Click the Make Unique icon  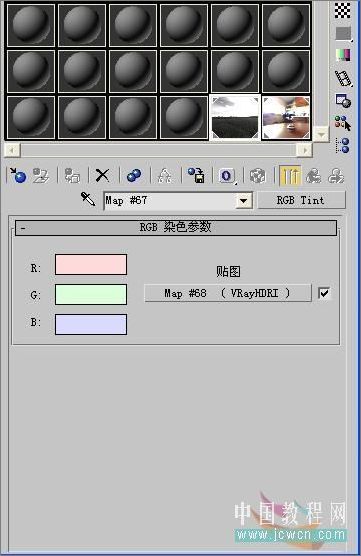[x=165, y=175]
